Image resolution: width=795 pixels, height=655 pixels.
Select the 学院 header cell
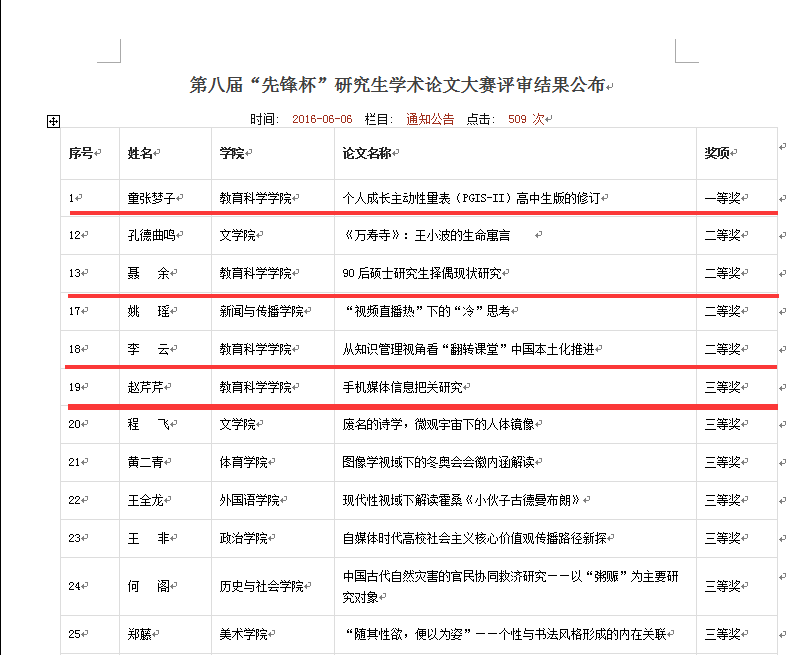click(233, 153)
